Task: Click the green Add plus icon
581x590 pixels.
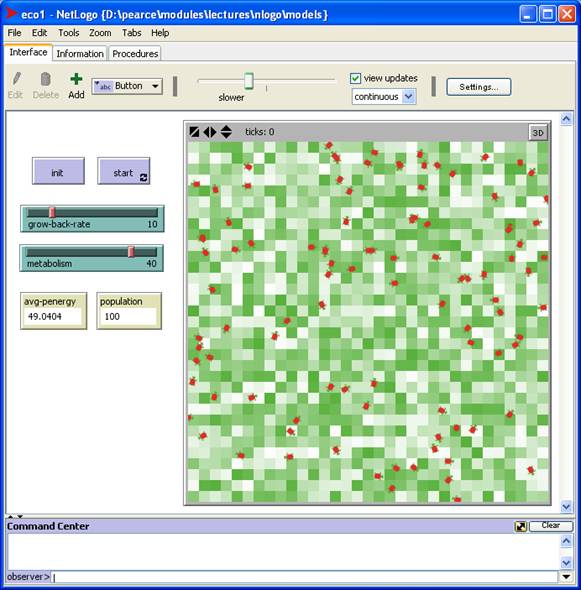Action: point(76,79)
